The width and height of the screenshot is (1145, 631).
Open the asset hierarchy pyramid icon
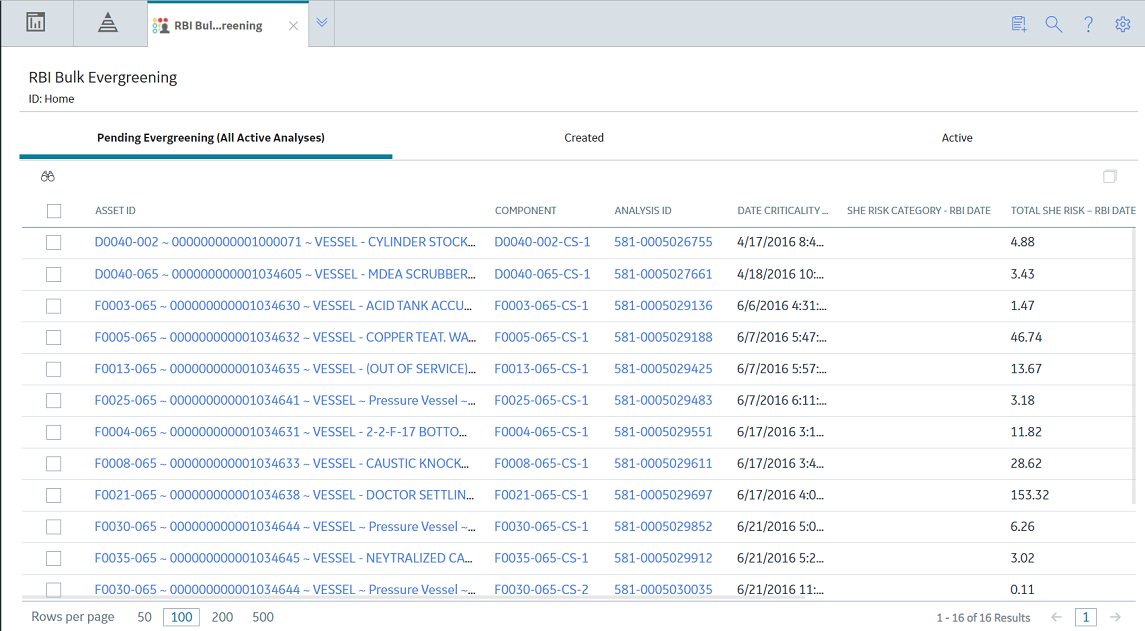click(108, 23)
